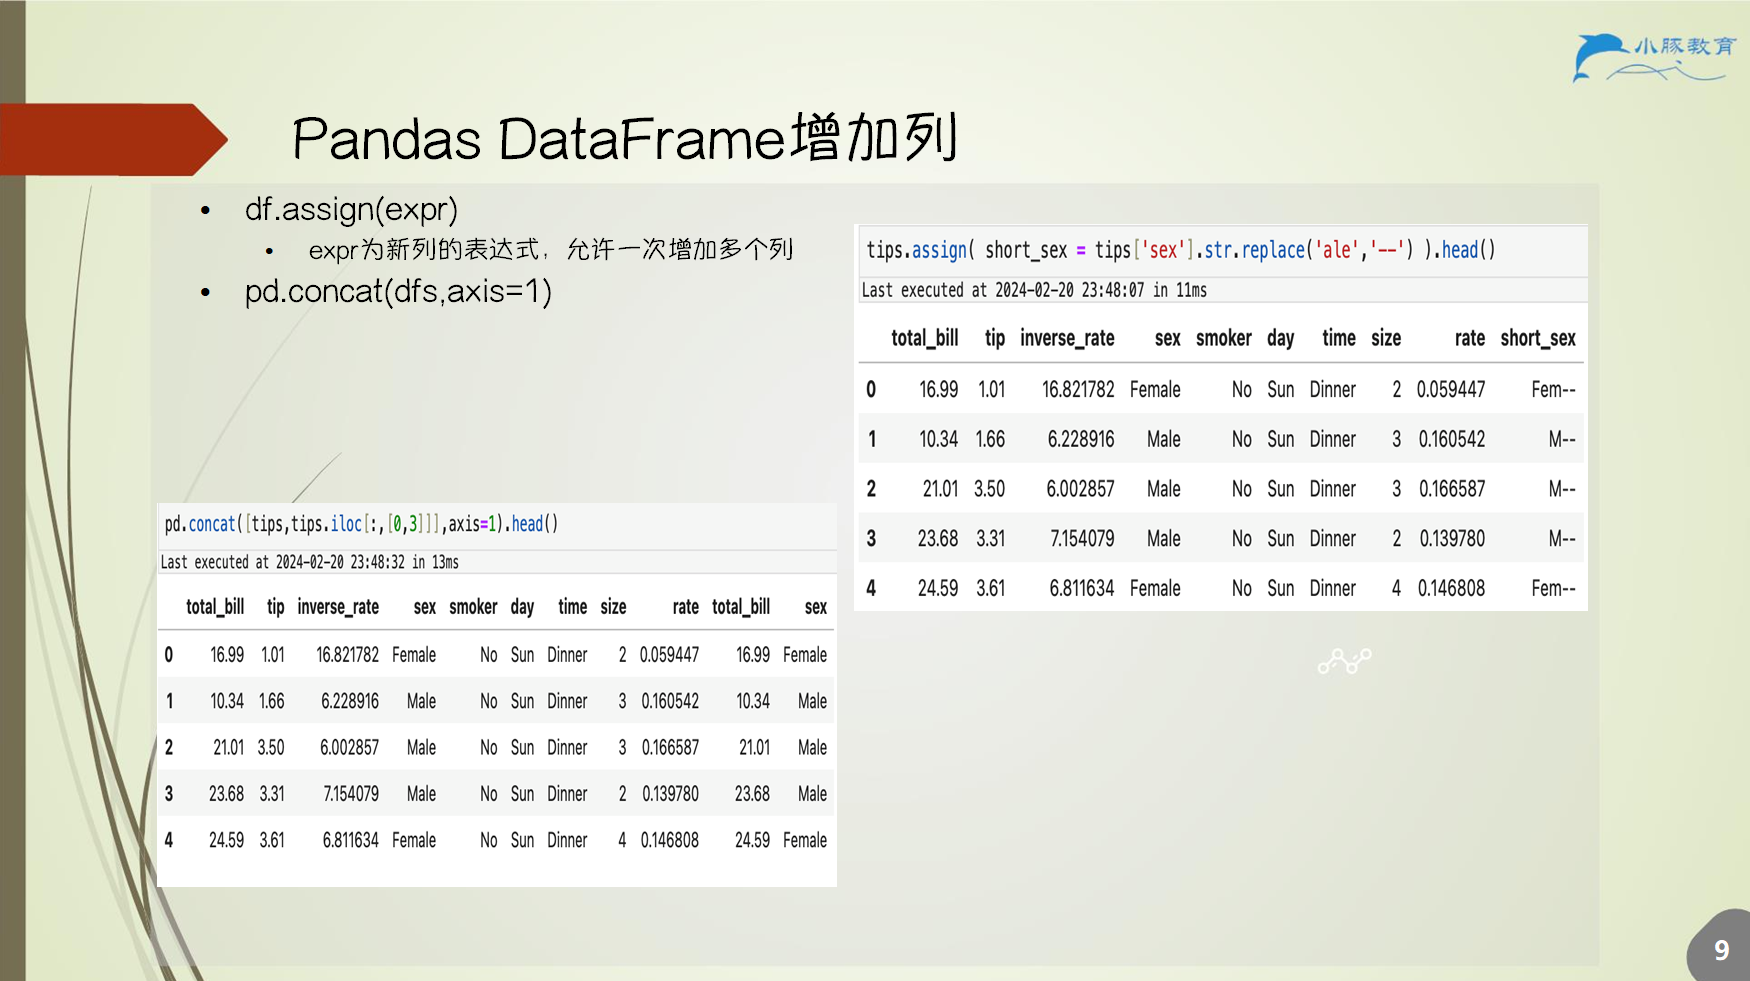Click the "Last executed at 2024-02-20 23:48:32" line

pos(309,562)
